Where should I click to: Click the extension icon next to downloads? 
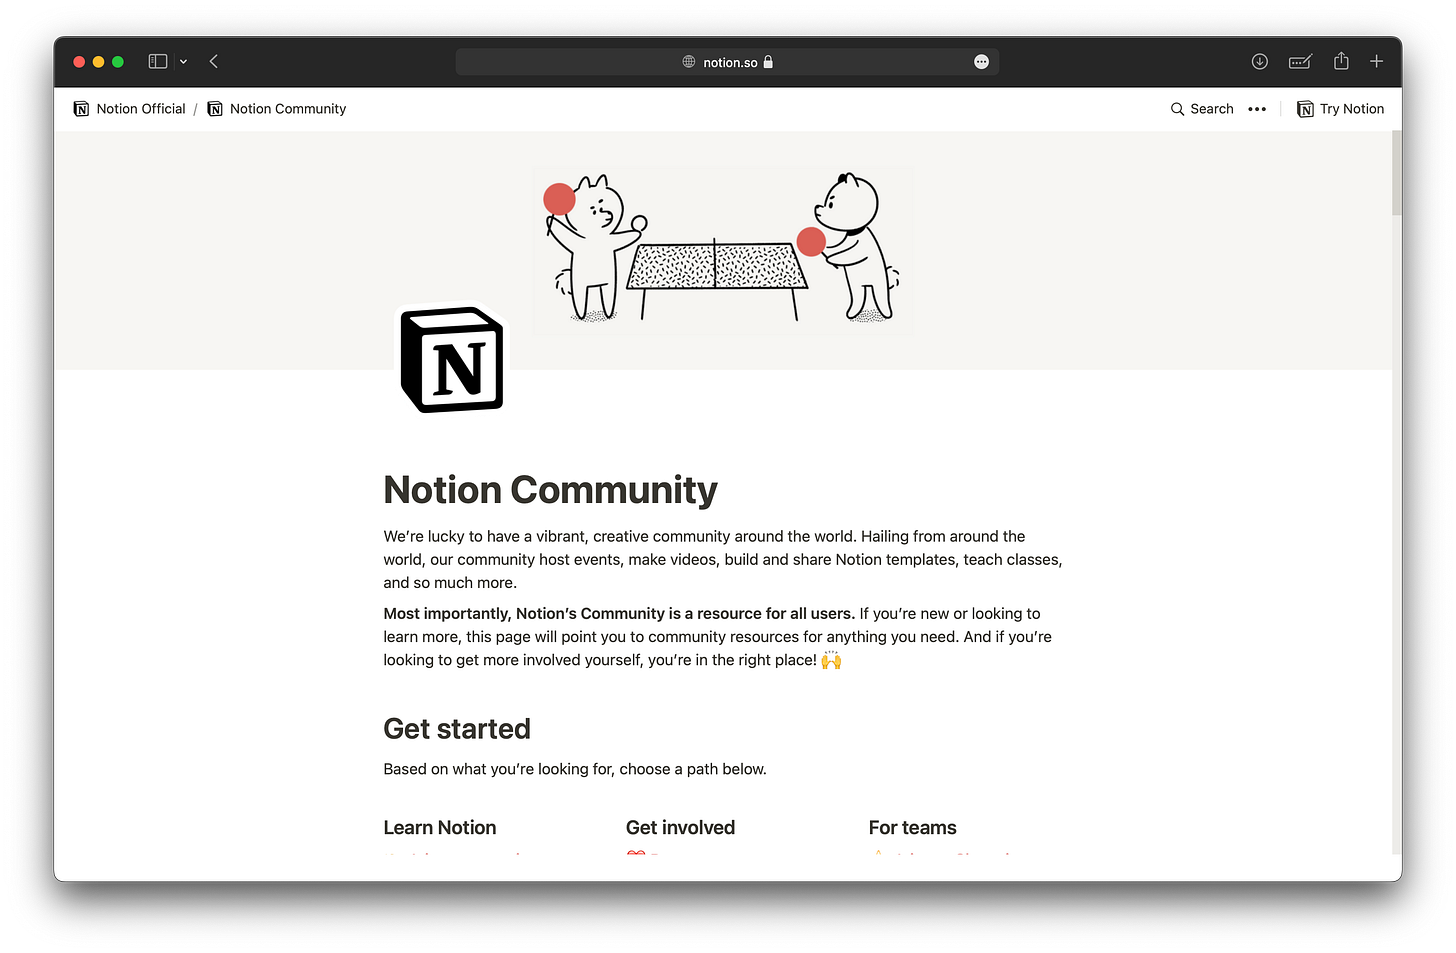point(1300,62)
